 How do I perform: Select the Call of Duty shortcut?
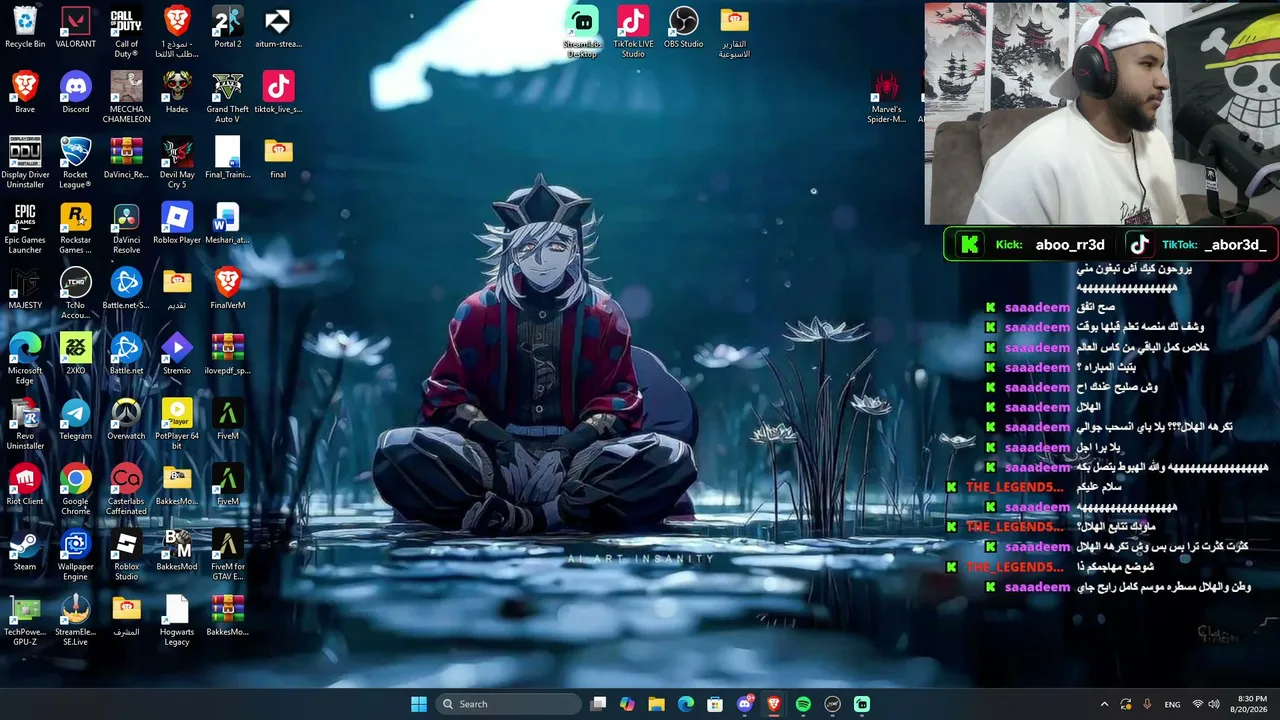tap(126, 32)
